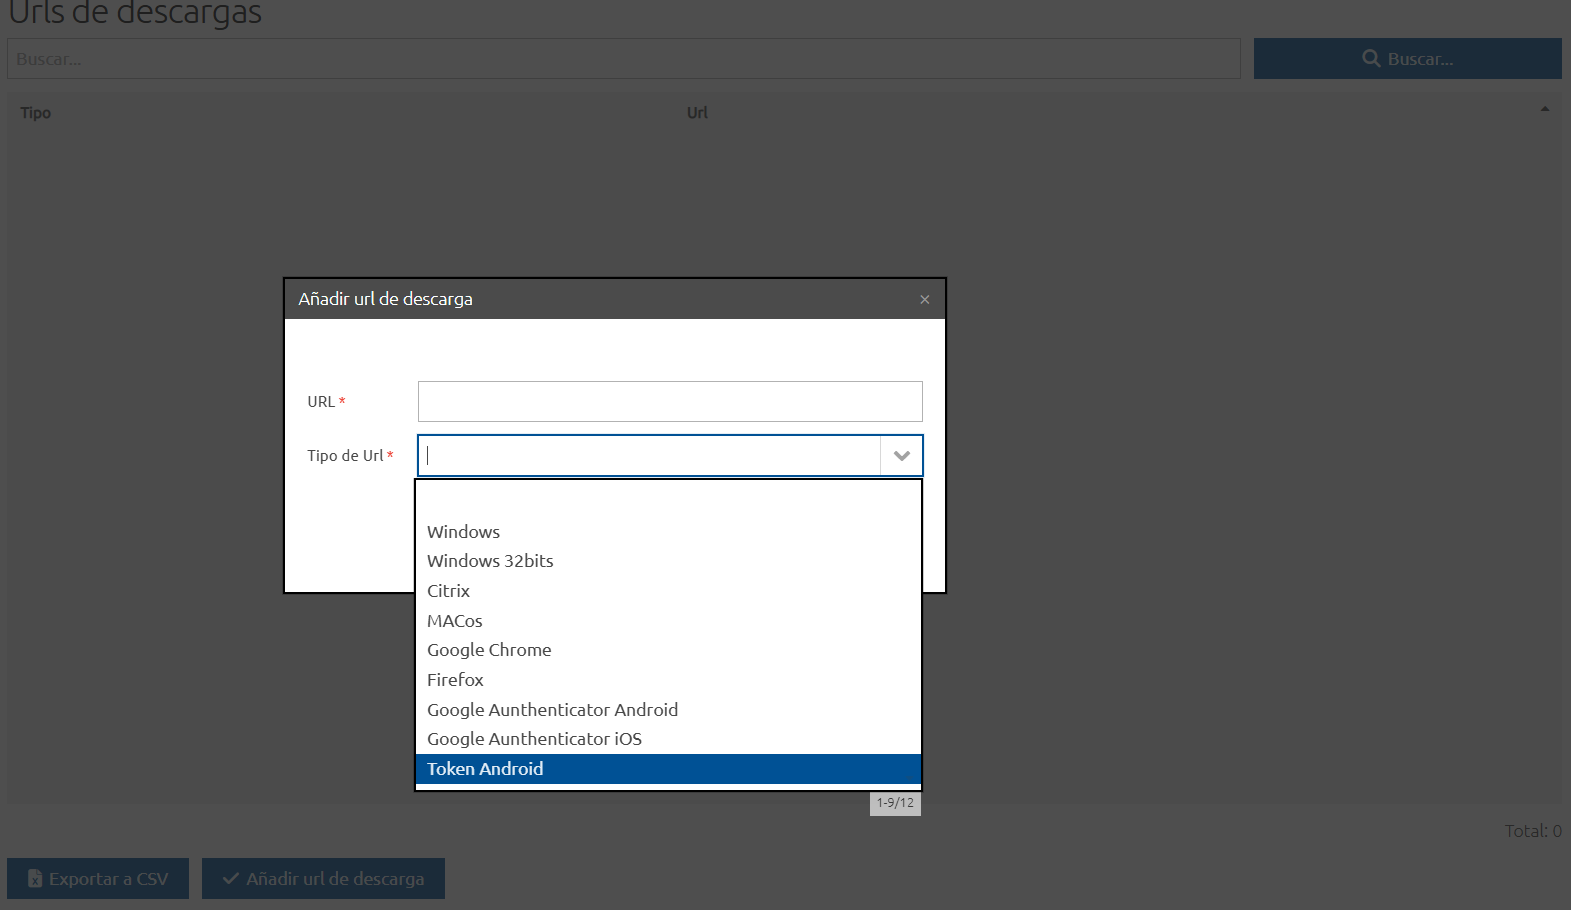Sort by the Url column header

(697, 113)
